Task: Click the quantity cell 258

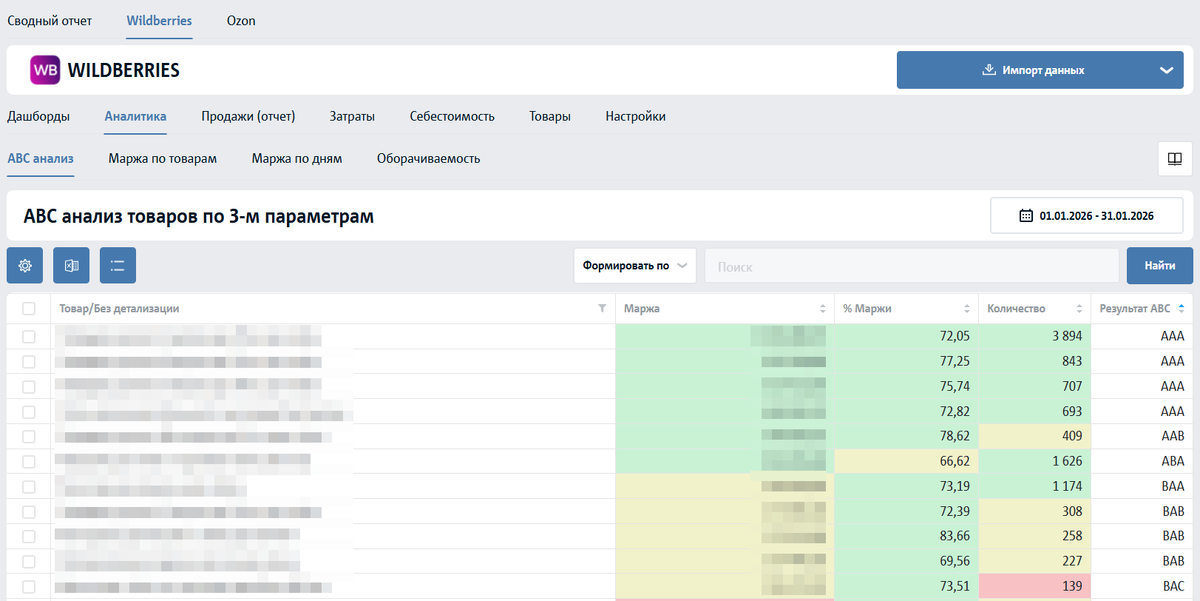Action: click(x=1034, y=536)
